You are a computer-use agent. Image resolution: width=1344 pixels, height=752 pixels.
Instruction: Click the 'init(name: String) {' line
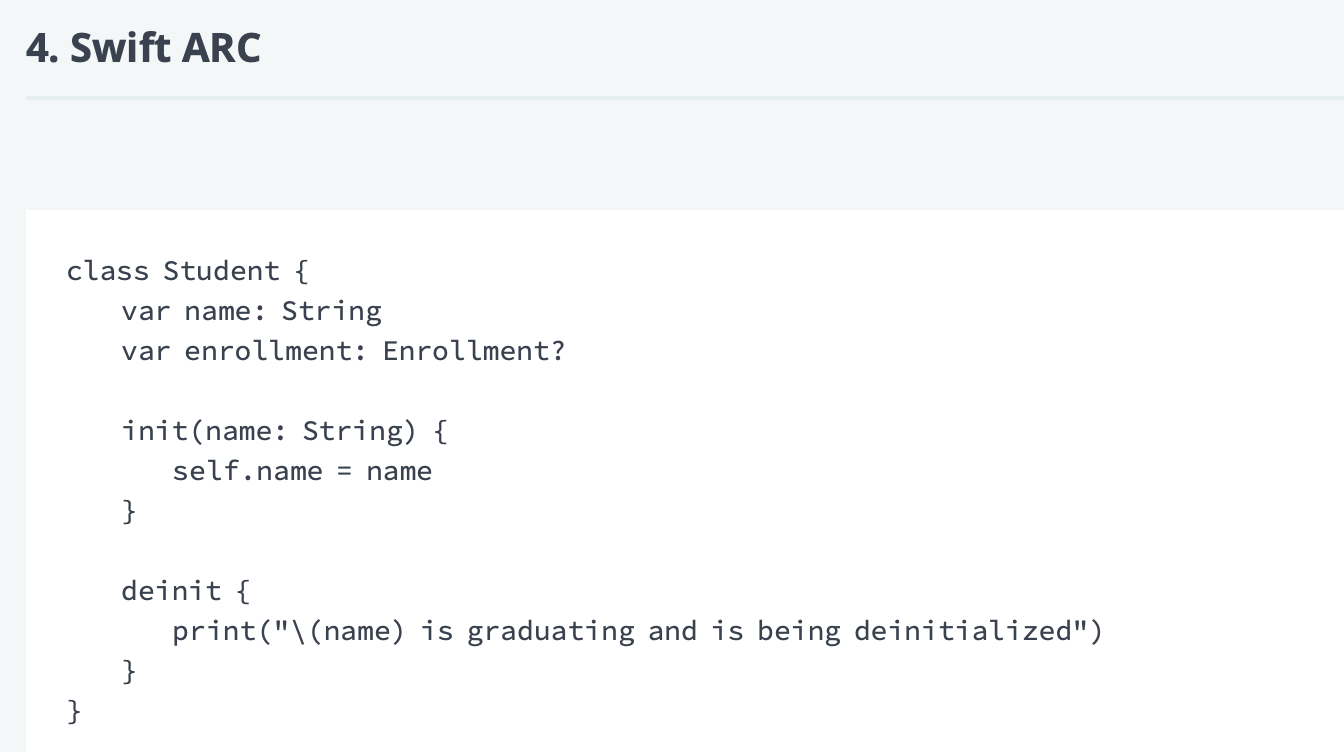(x=285, y=431)
